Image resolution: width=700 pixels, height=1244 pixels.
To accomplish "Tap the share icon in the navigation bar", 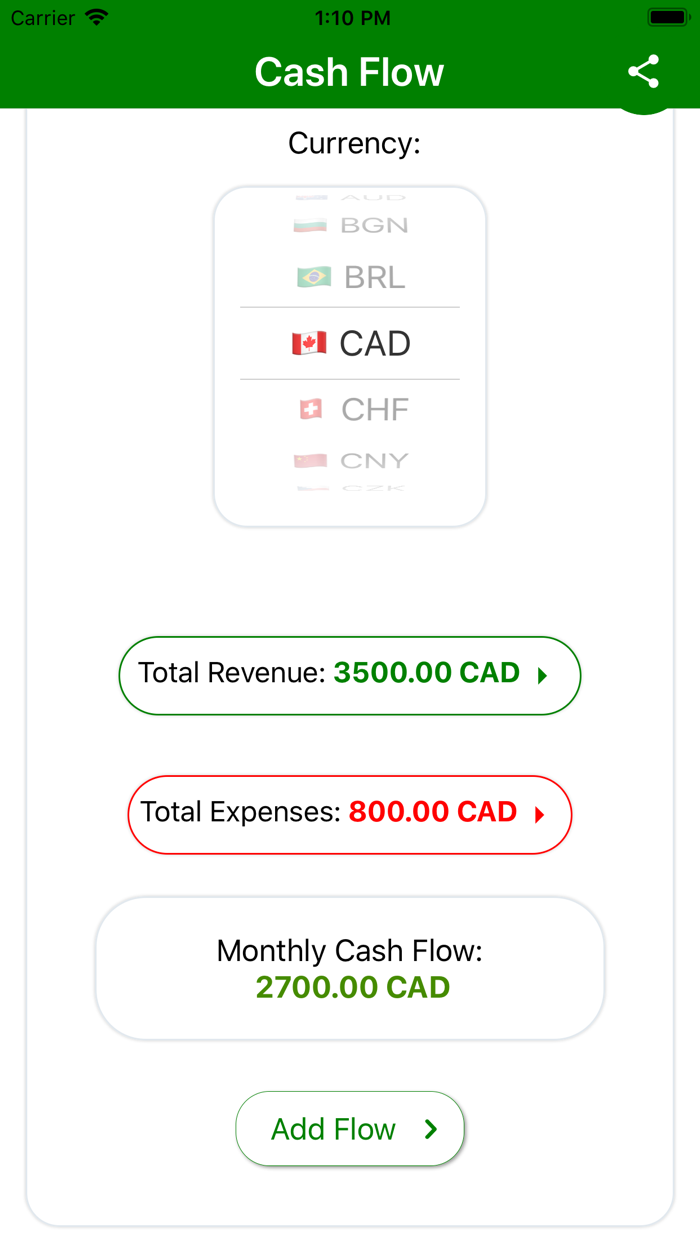I will (643, 71).
